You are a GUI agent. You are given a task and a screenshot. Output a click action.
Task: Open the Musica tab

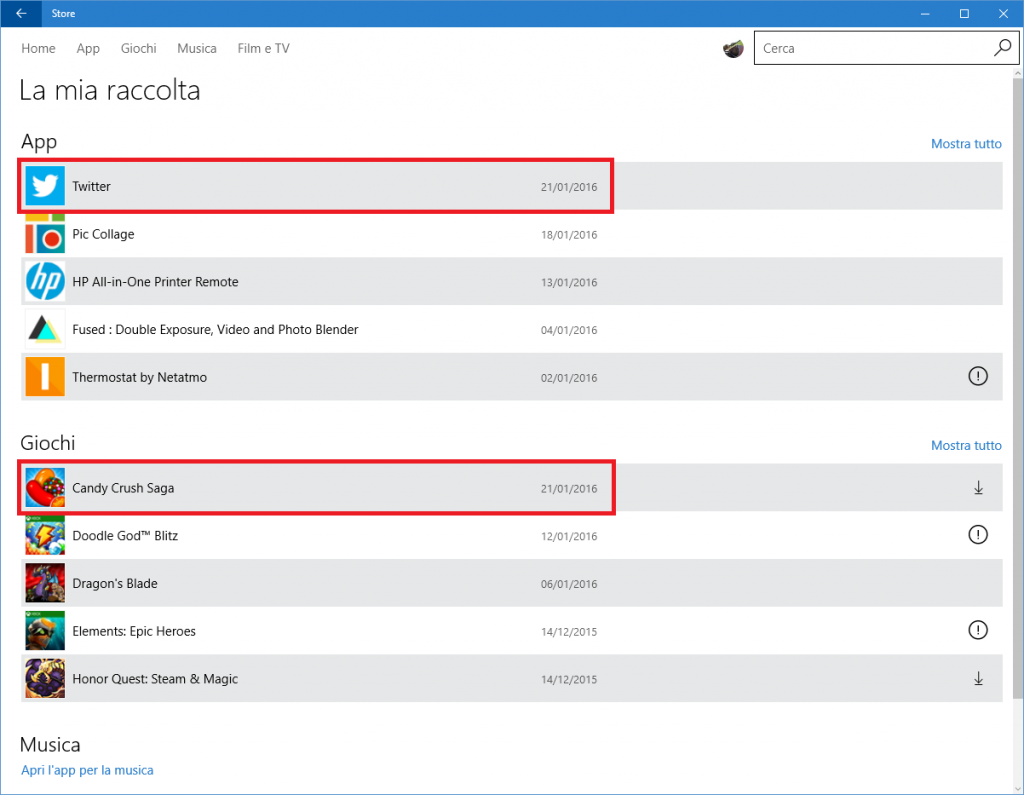(x=197, y=48)
